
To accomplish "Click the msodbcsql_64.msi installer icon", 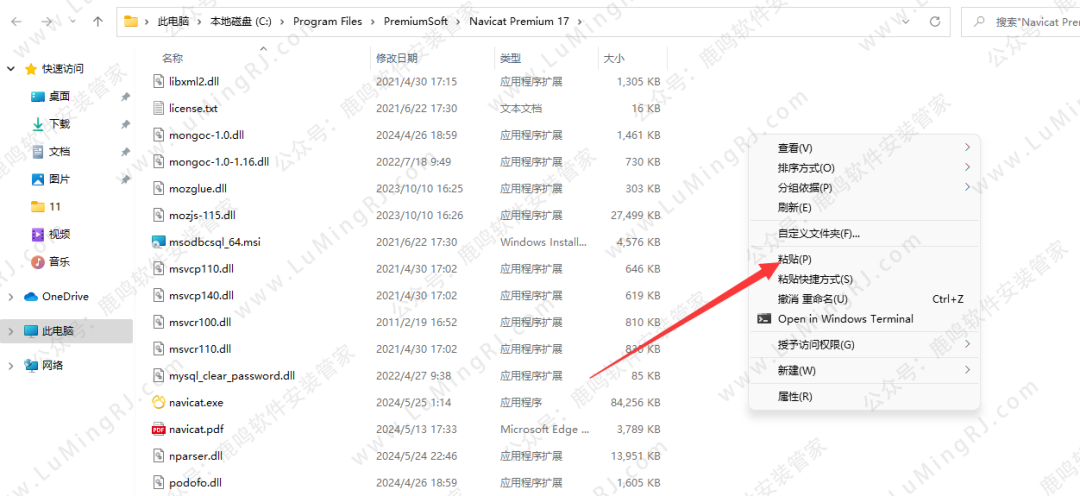I will pos(158,242).
